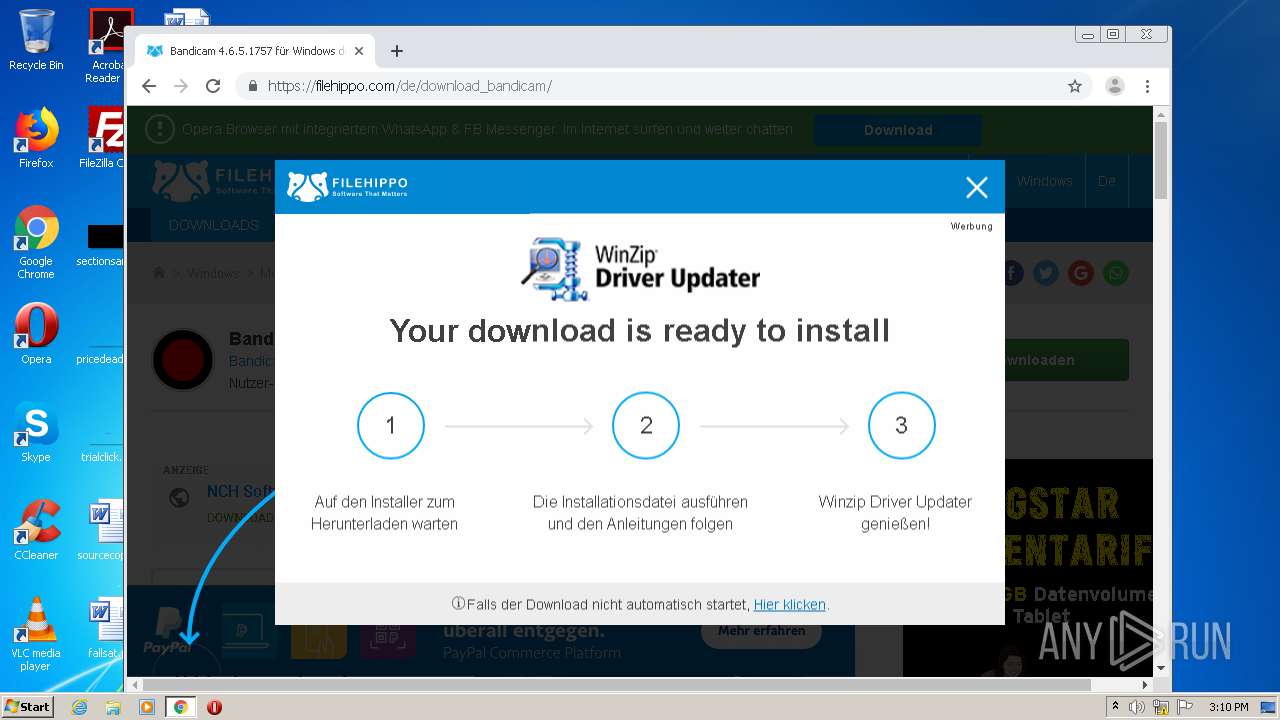Click the horizontal scrollbar of the browser page
The width and height of the screenshot is (1280, 720).
click(615, 686)
